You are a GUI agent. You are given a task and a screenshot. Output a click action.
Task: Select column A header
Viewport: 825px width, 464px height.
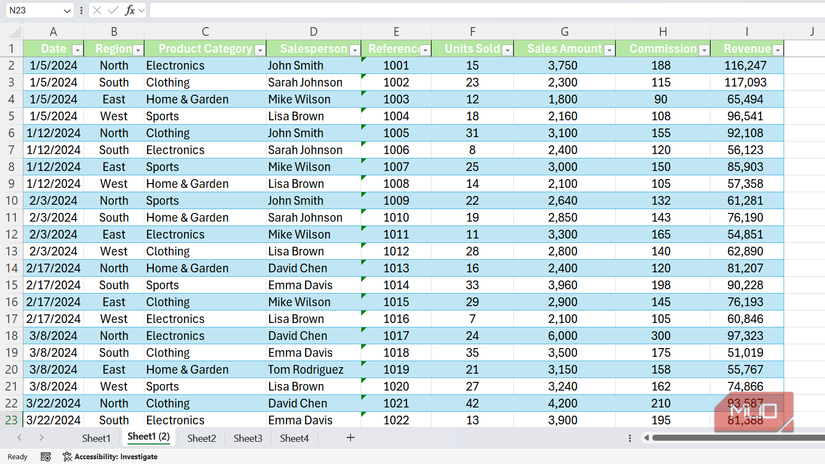tap(53, 32)
